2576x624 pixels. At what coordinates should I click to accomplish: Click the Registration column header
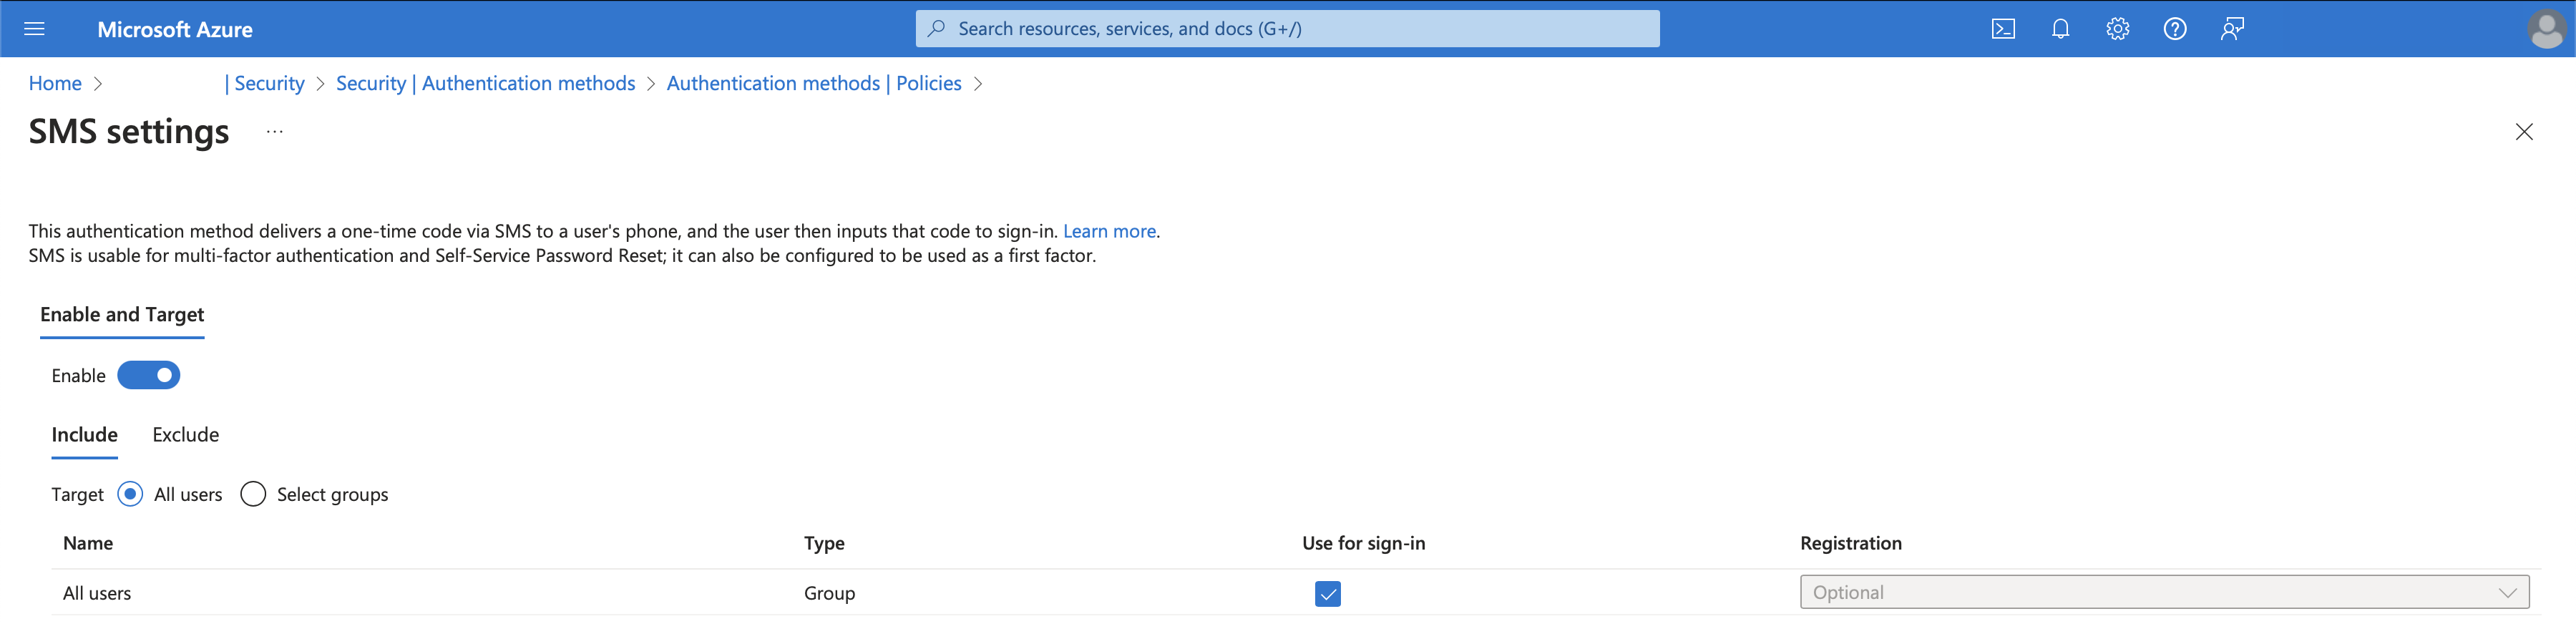pyautogui.click(x=1850, y=543)
